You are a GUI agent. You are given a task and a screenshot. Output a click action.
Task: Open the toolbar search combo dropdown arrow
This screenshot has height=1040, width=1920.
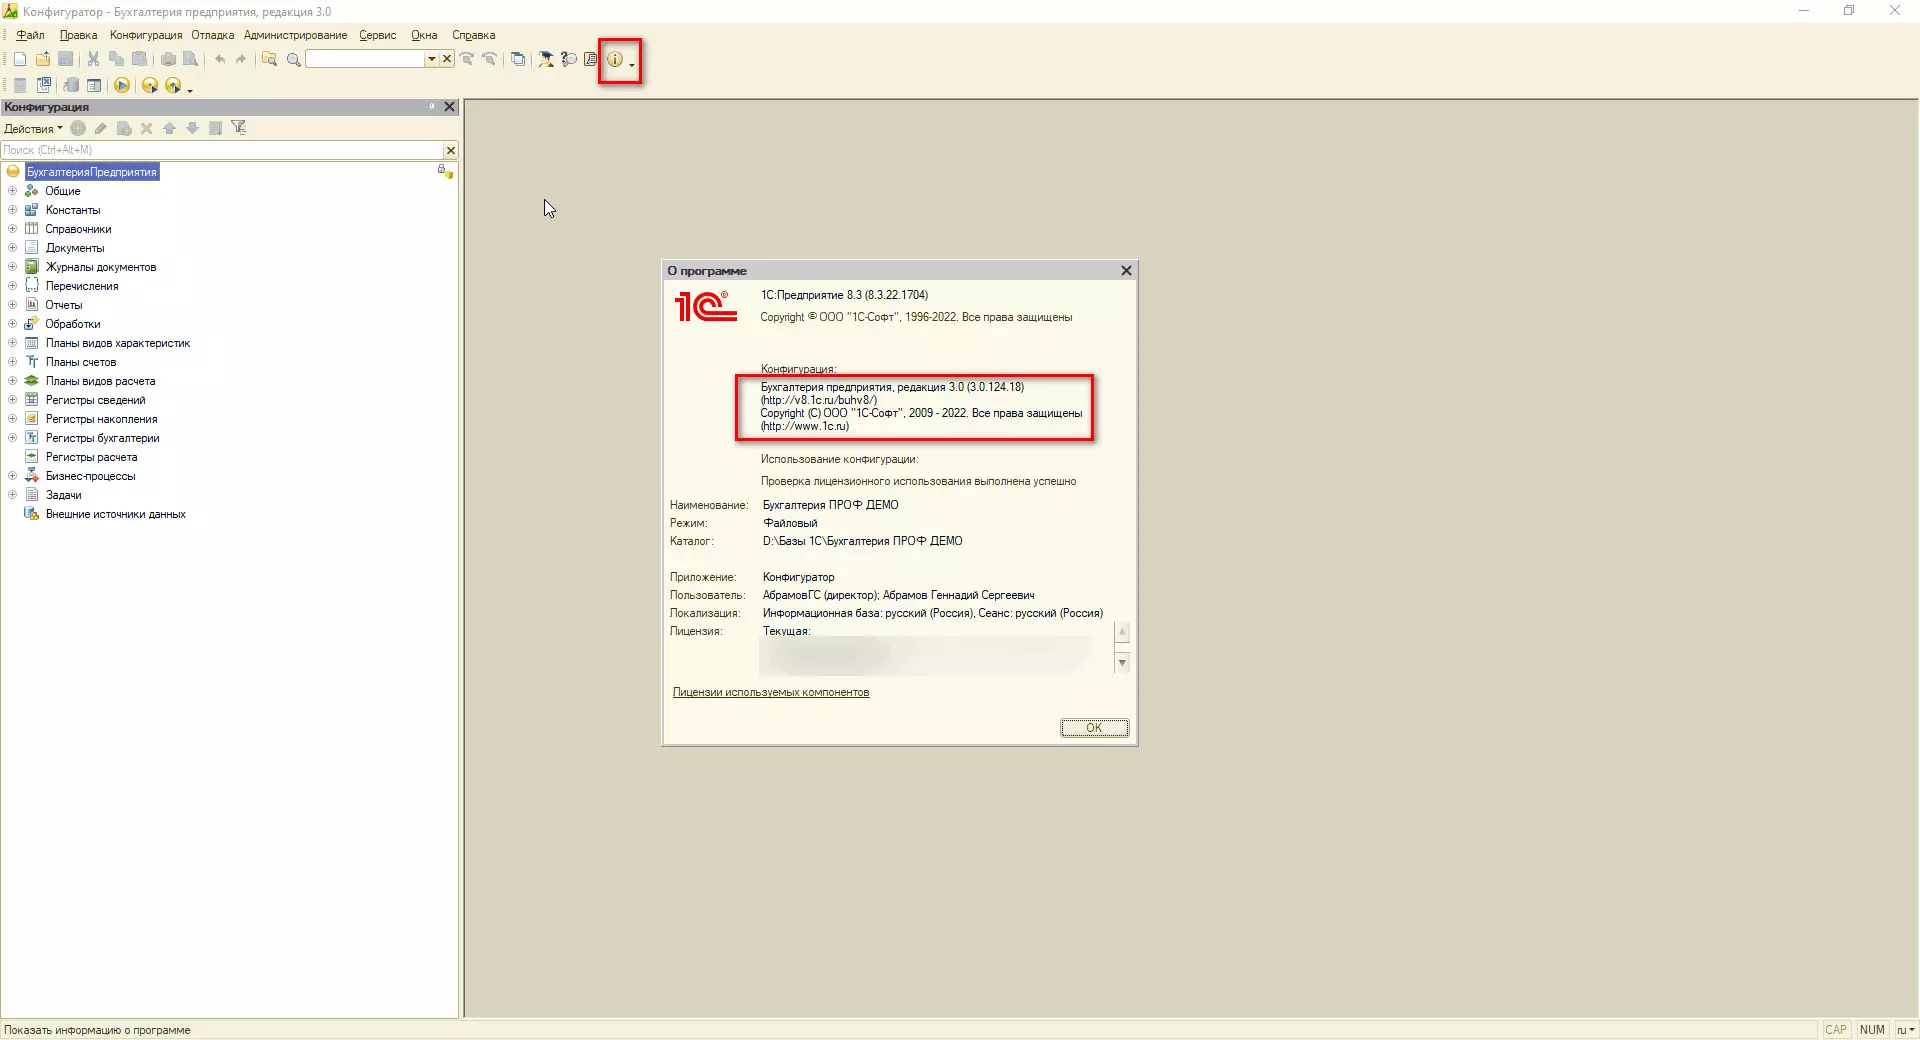pyautogui.click(x=432, y=59)
